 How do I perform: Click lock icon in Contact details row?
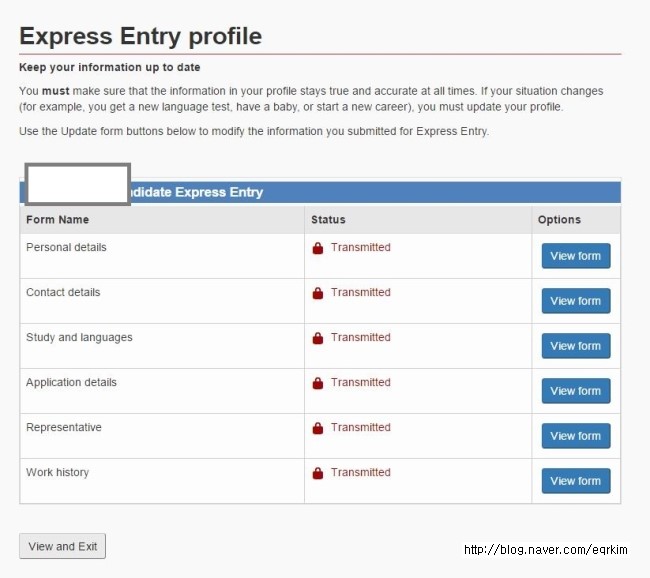318,293
